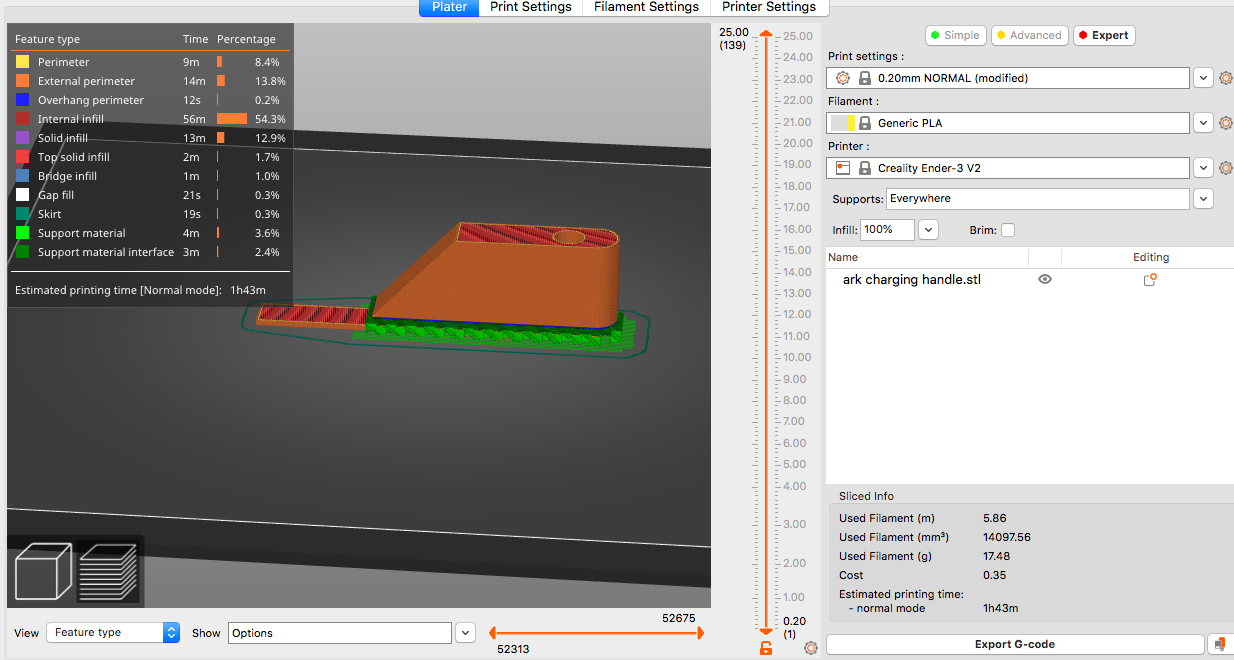Open Print Settings via the gear icon

click(x=1226, y=77)
